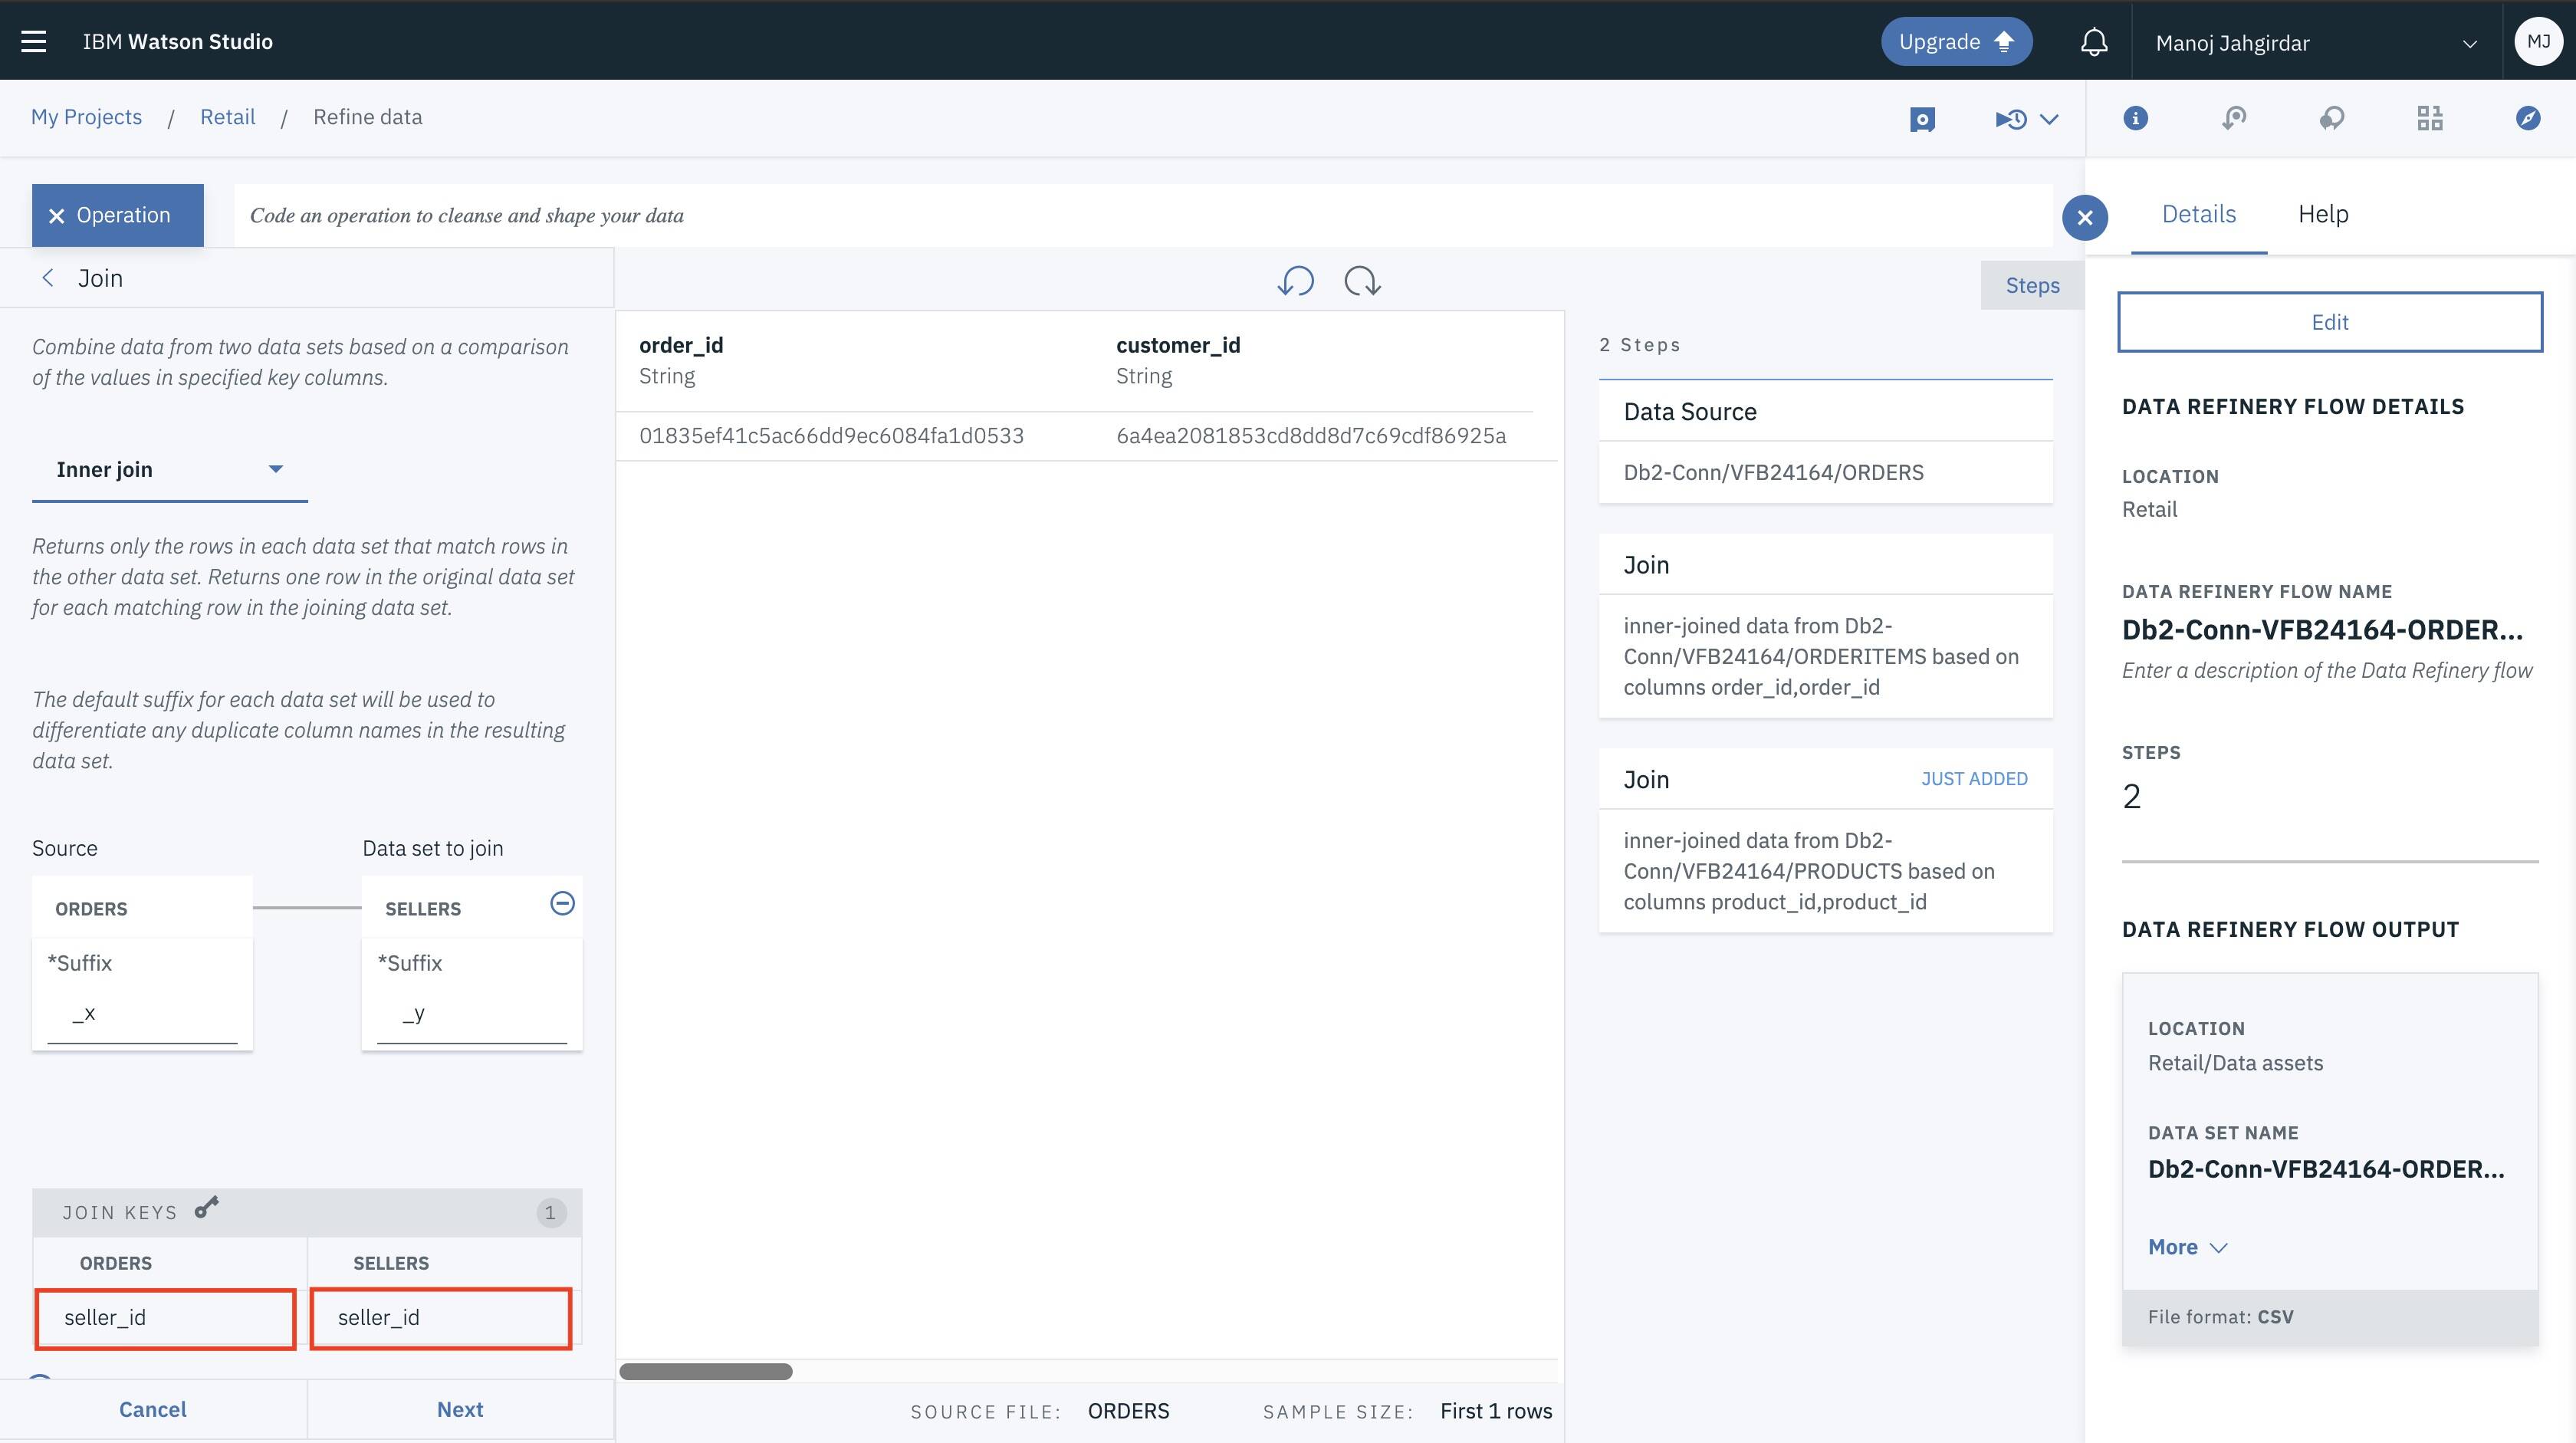Viewport: 2576px width, 1443px height.
Task: Open the notifications bell
Action: coord(2094,42)
